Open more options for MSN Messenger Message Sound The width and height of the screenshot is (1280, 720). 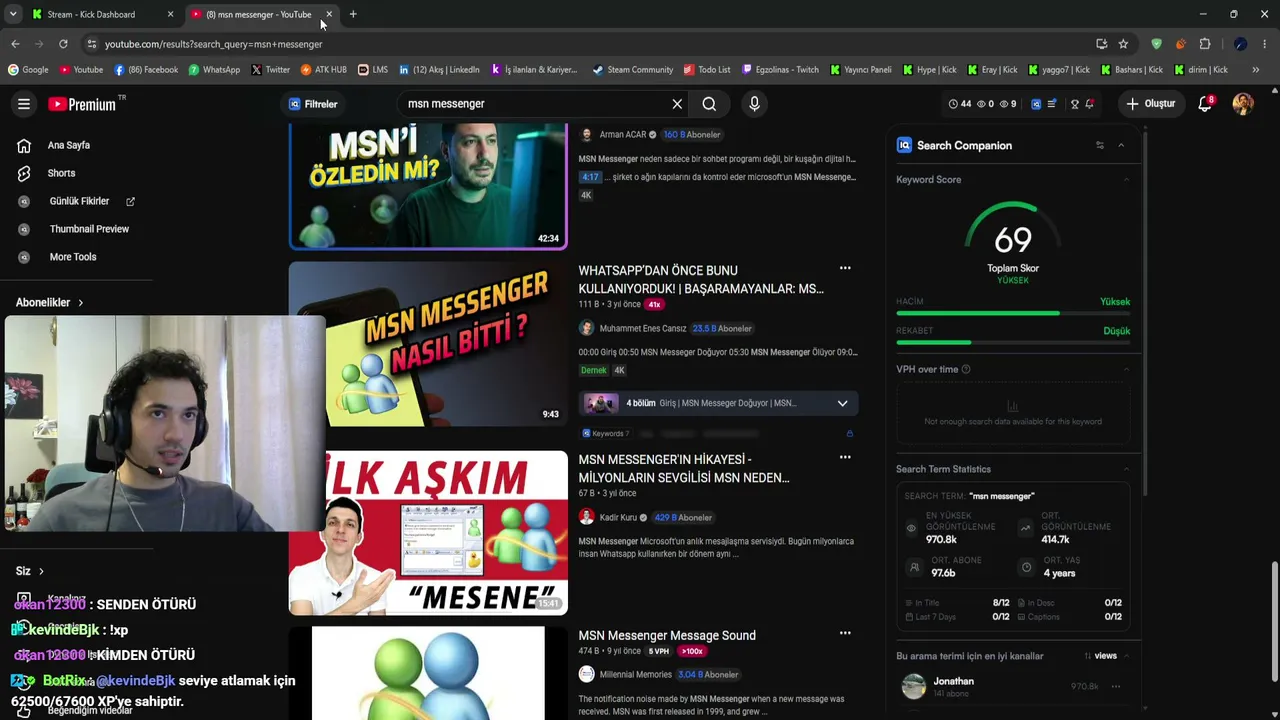(x=845, y=633)
